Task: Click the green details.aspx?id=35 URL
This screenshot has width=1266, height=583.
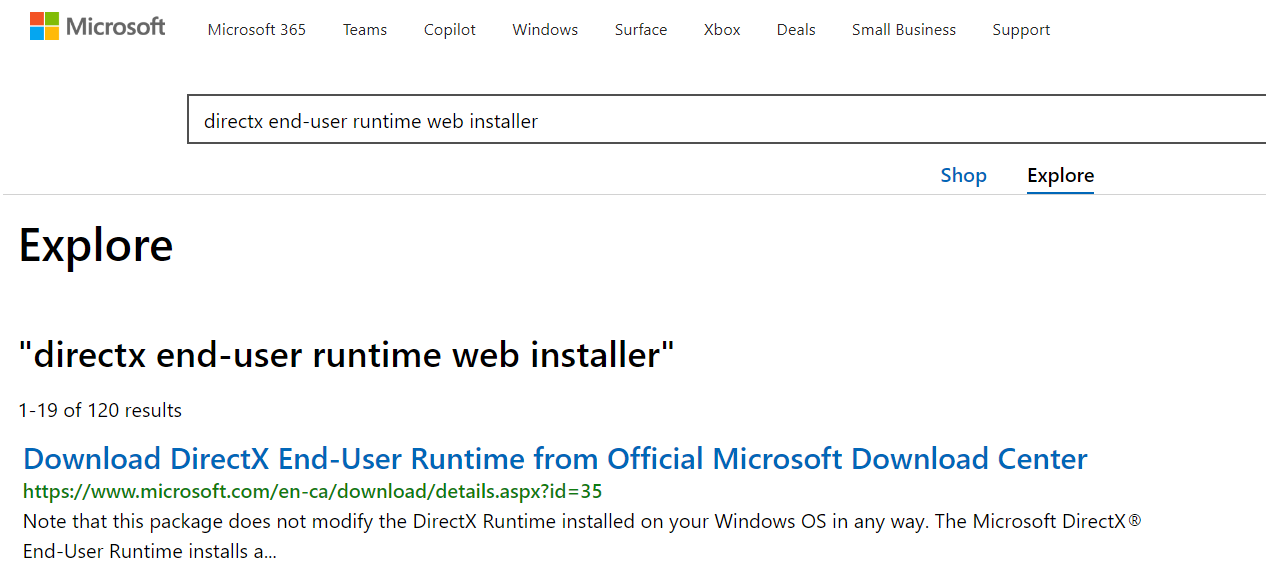Action: (x=312, y=491)
